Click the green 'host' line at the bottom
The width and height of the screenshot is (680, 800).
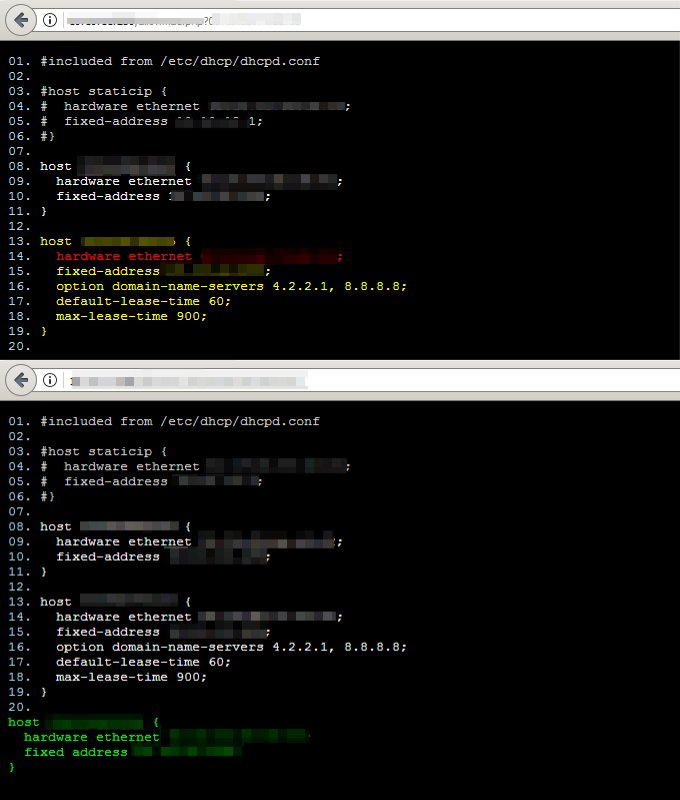24,721
